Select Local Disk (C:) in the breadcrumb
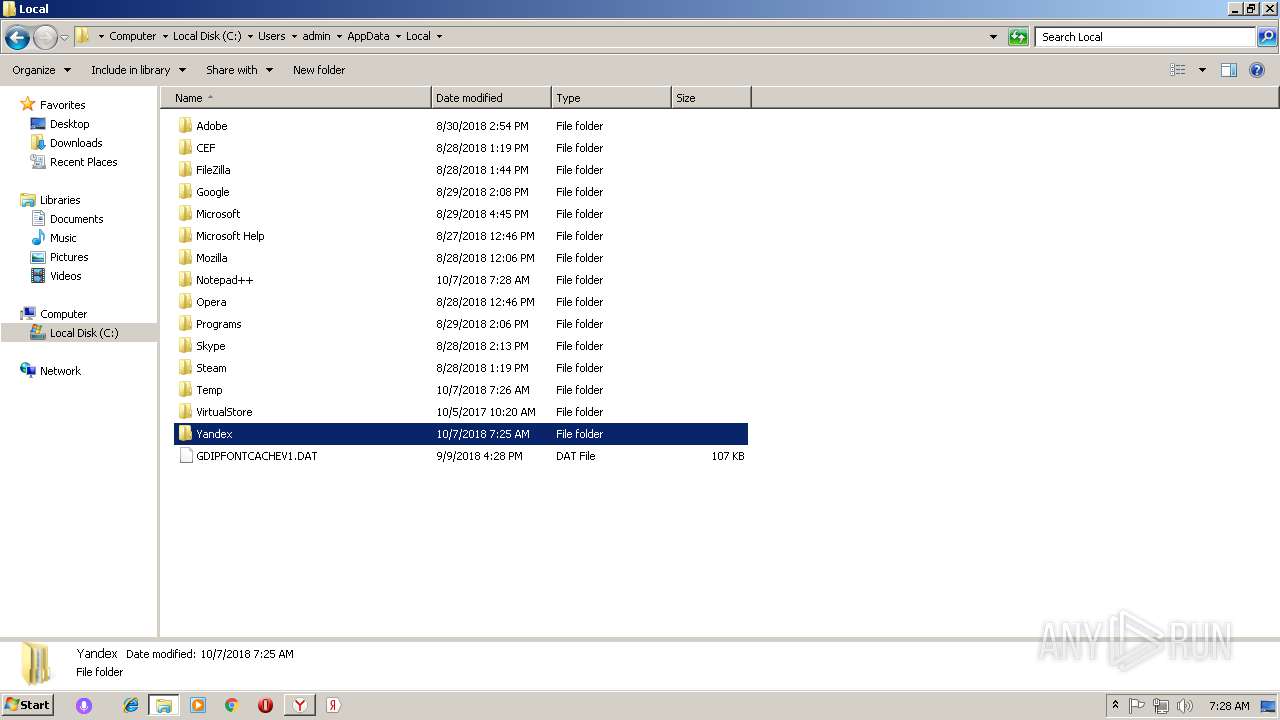 pyautogui.click(x=207, y=36)
